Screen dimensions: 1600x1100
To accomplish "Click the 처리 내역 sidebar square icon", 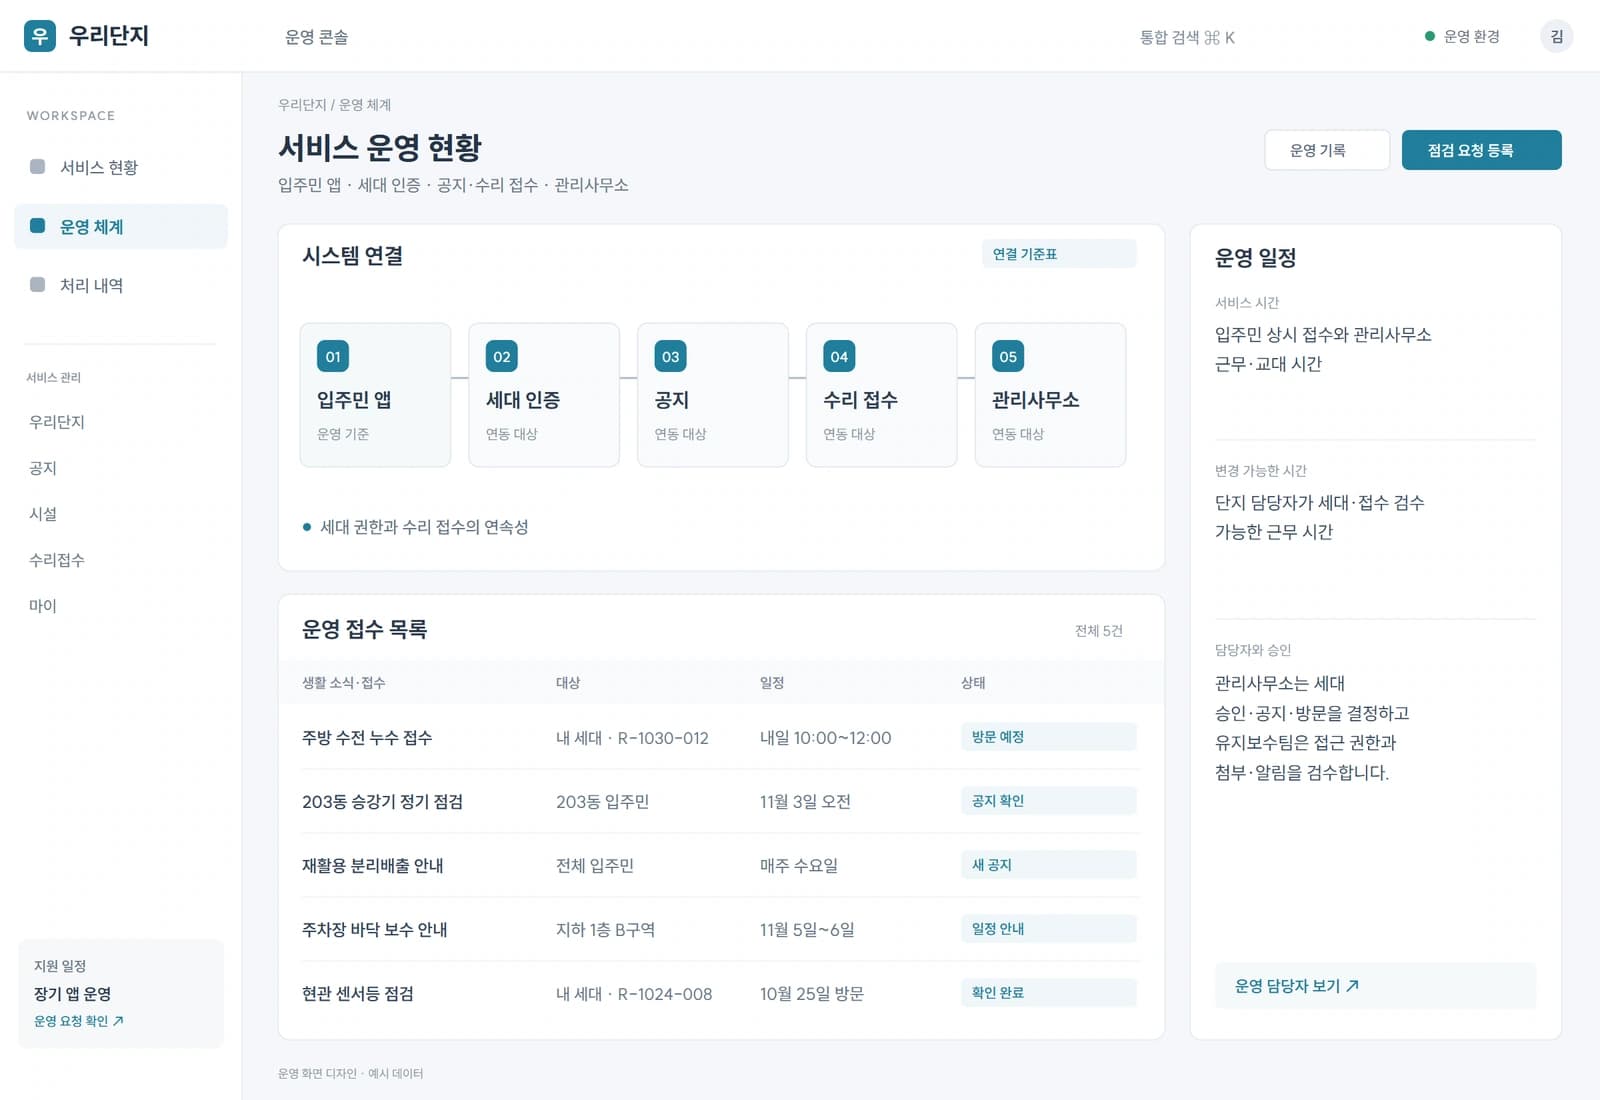I will pos(37,284).
